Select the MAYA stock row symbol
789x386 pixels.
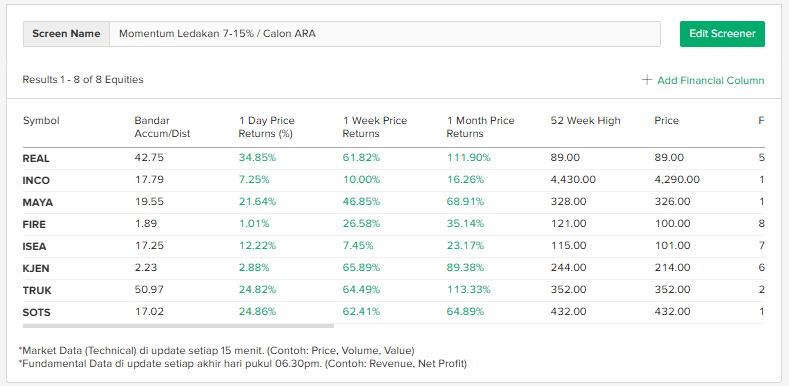tap(38, 203)
